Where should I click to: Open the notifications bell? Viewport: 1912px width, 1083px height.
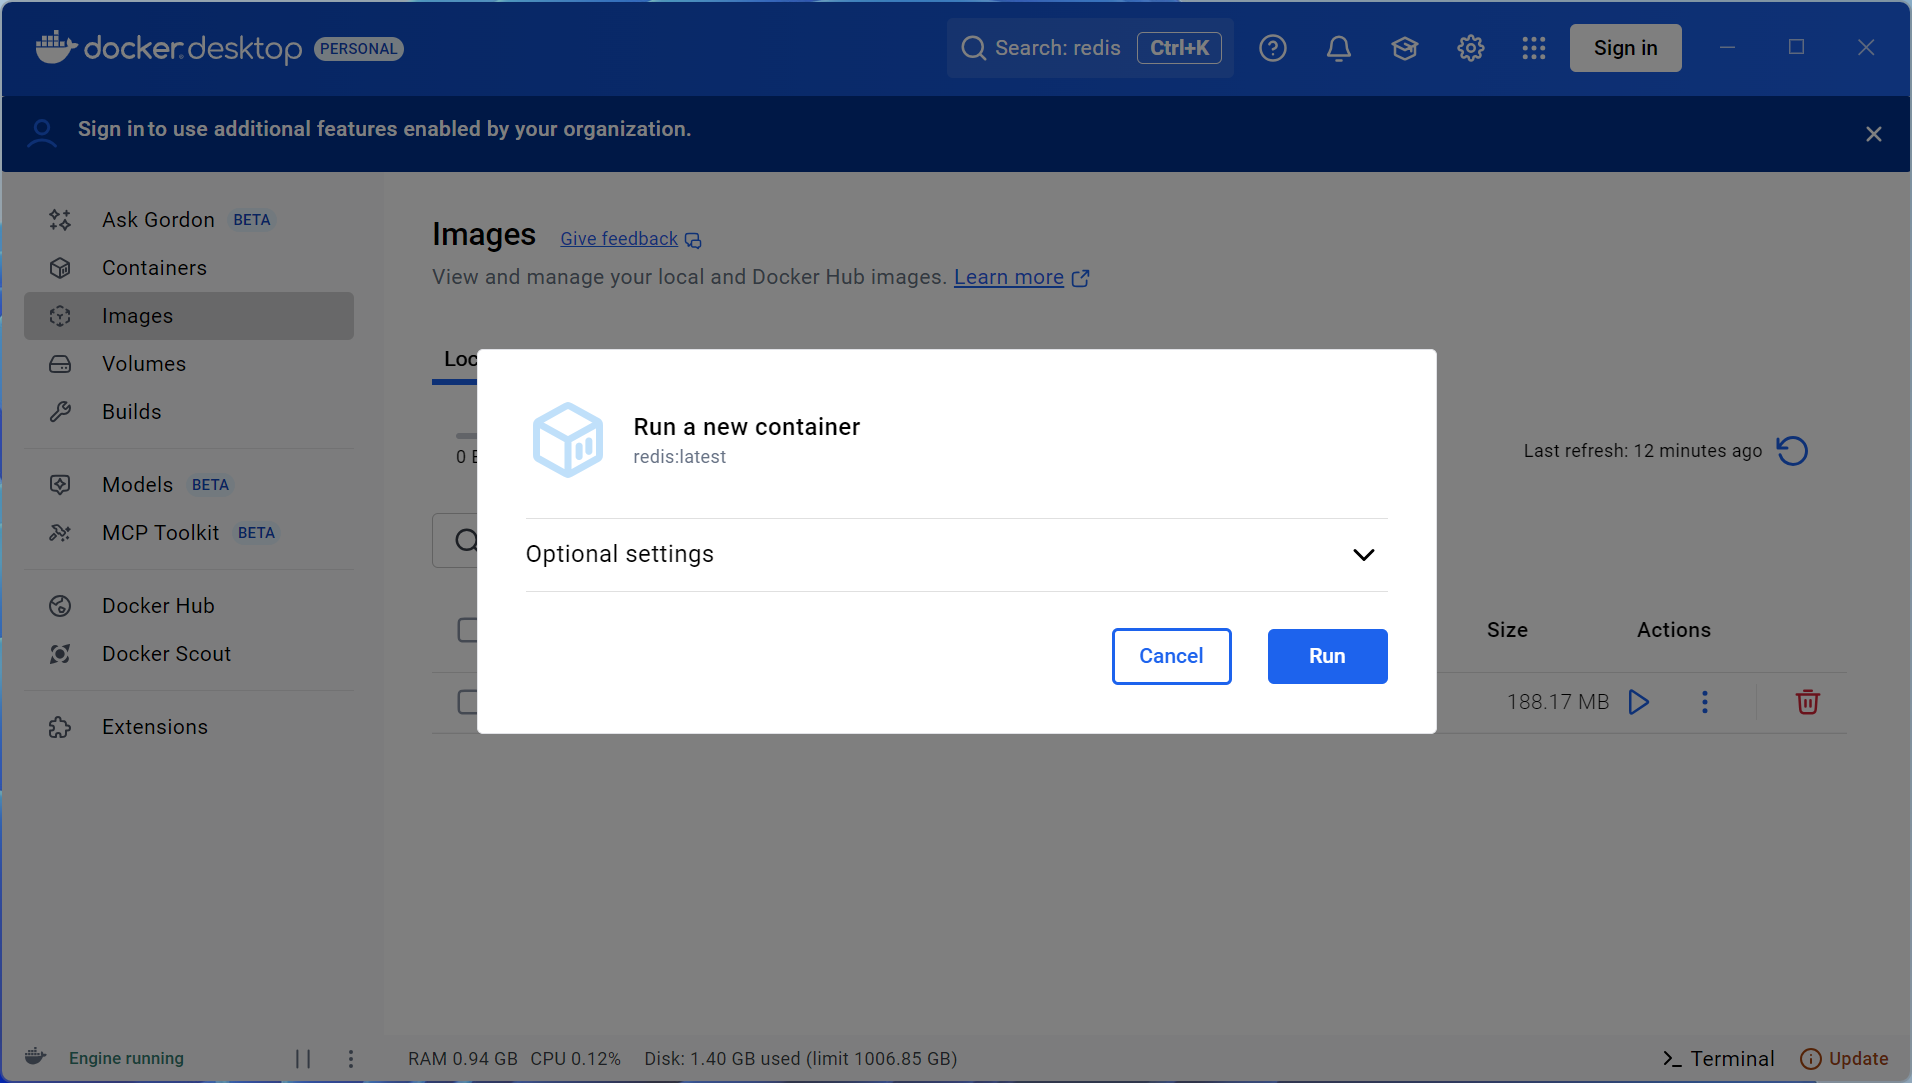click(x=1338, y=48)
